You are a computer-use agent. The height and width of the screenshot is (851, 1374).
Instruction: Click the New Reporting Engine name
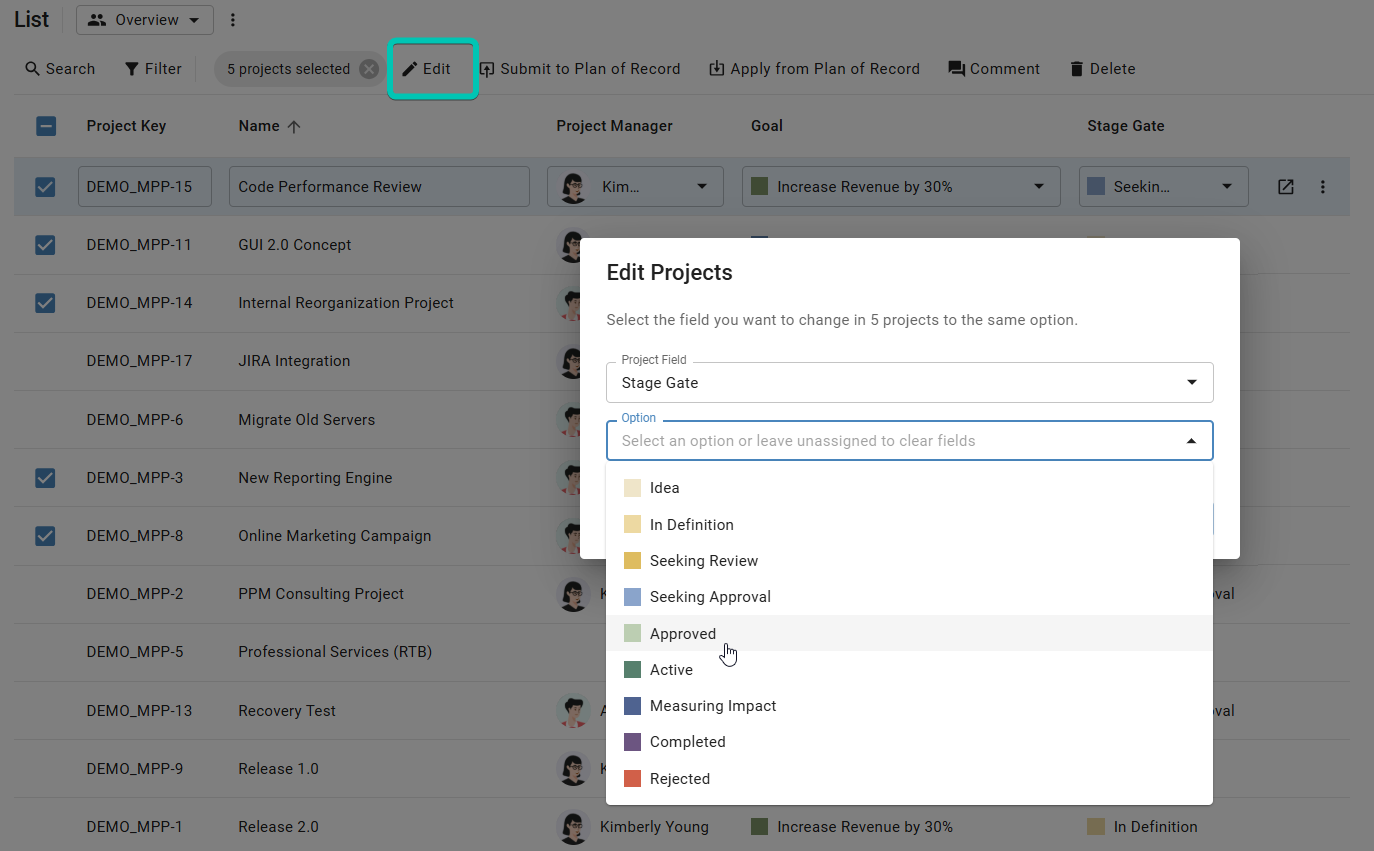pos(315,478)
